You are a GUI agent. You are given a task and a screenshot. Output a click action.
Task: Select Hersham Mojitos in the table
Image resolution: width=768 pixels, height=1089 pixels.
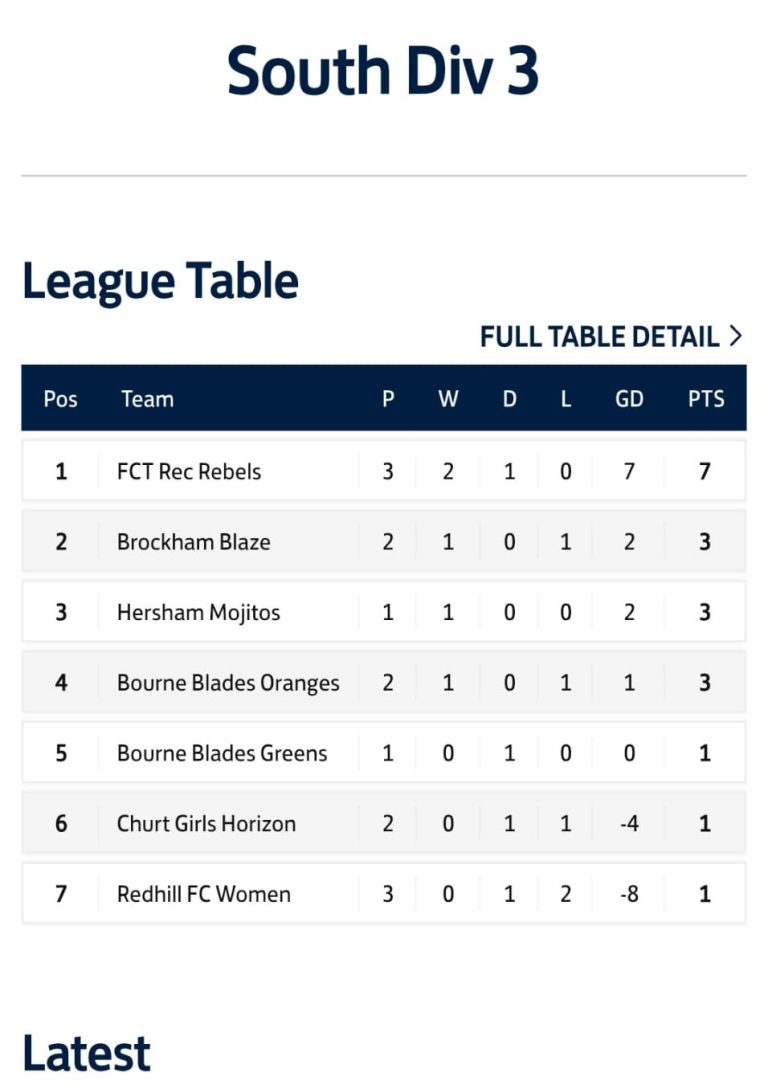pos(198,612)
